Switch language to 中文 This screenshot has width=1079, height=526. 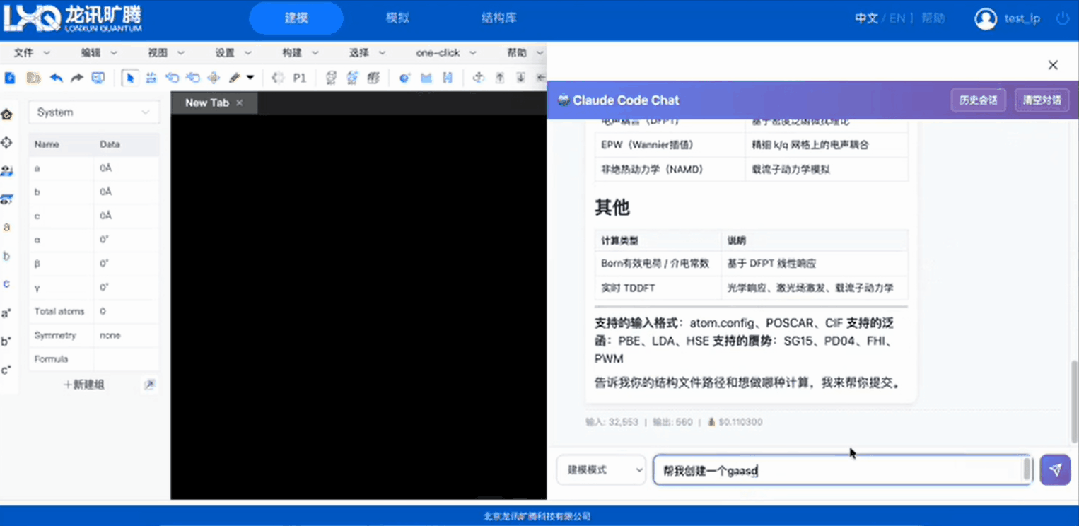pyautogui.click(x=866, y=19)
